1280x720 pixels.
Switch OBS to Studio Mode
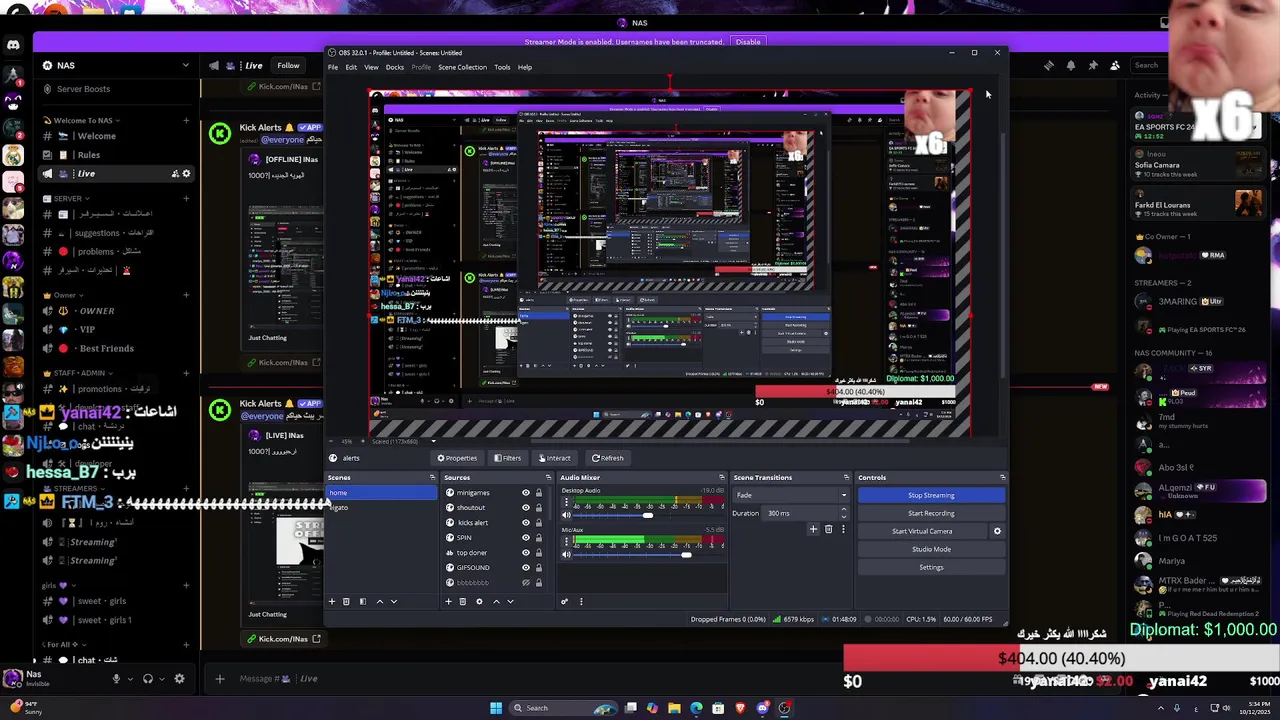pos(931,549)
